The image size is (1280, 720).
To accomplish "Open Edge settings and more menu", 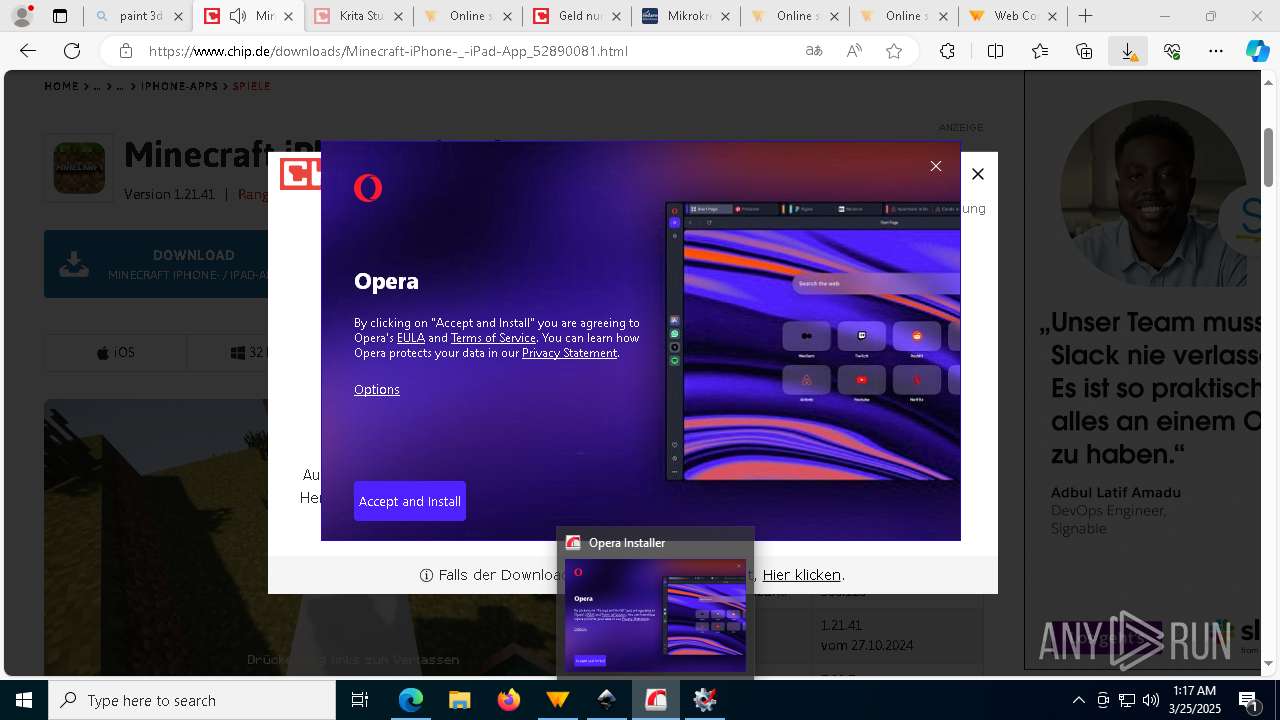I will pyautogui.click(x=1216, y=51).
